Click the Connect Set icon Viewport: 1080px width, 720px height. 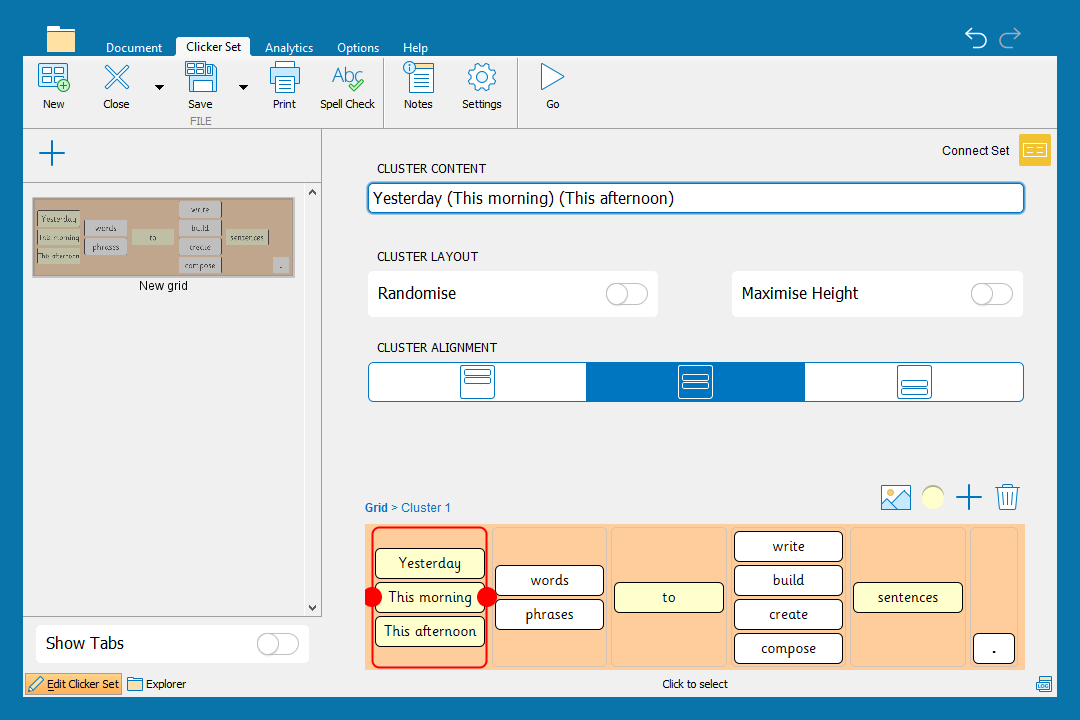pos(1034,150)
